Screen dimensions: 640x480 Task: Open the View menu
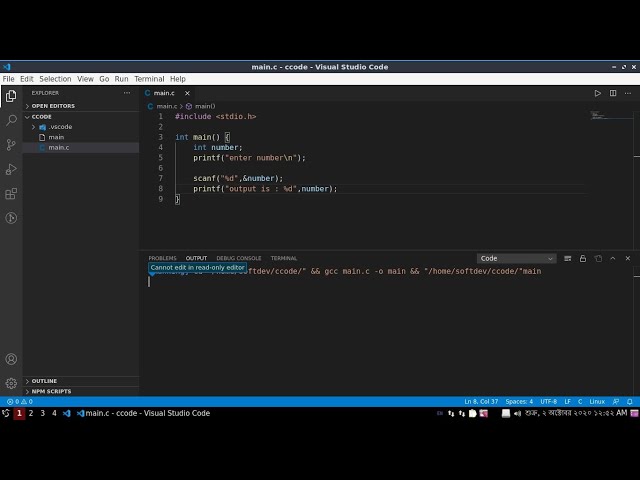click(85, 79)
